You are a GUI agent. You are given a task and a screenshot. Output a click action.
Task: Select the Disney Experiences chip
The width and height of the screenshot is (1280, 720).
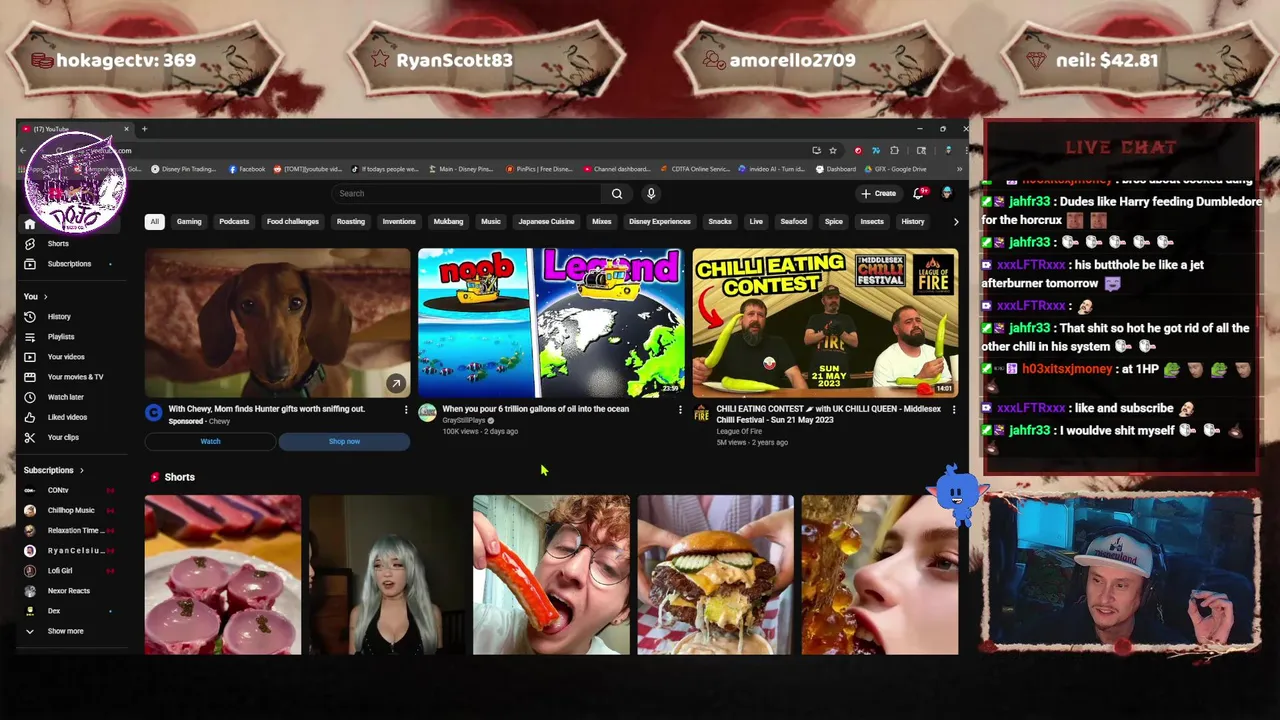coord(659,222)
